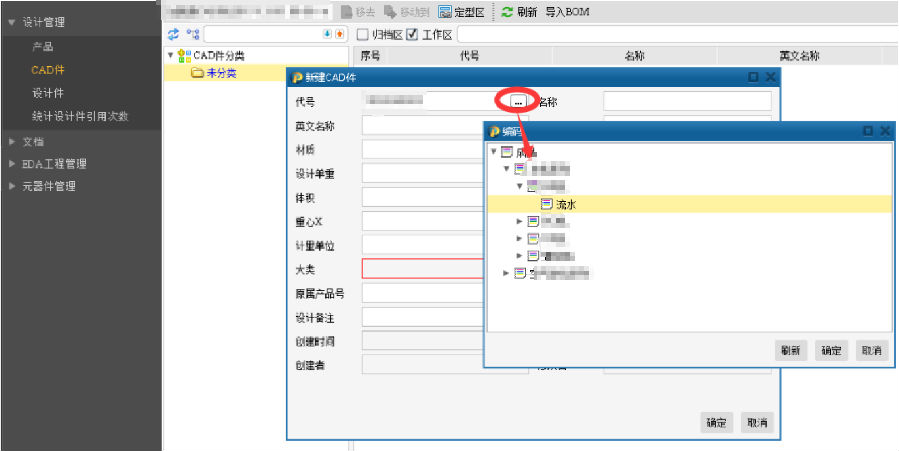The height and width of the screenshot is (451, 899).
Task: Expand the EDA工程管理 sidebar section
Action: tap(11, 164)
